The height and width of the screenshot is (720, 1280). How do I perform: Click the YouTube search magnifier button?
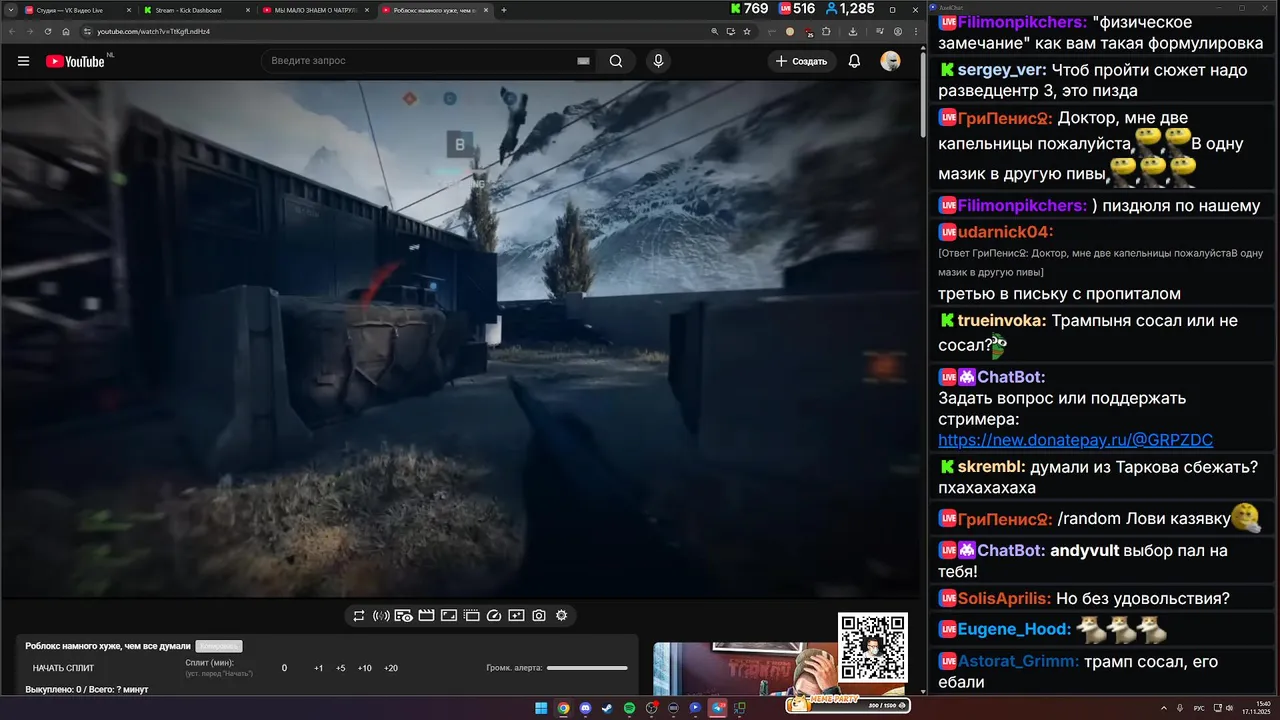point(617,61)
